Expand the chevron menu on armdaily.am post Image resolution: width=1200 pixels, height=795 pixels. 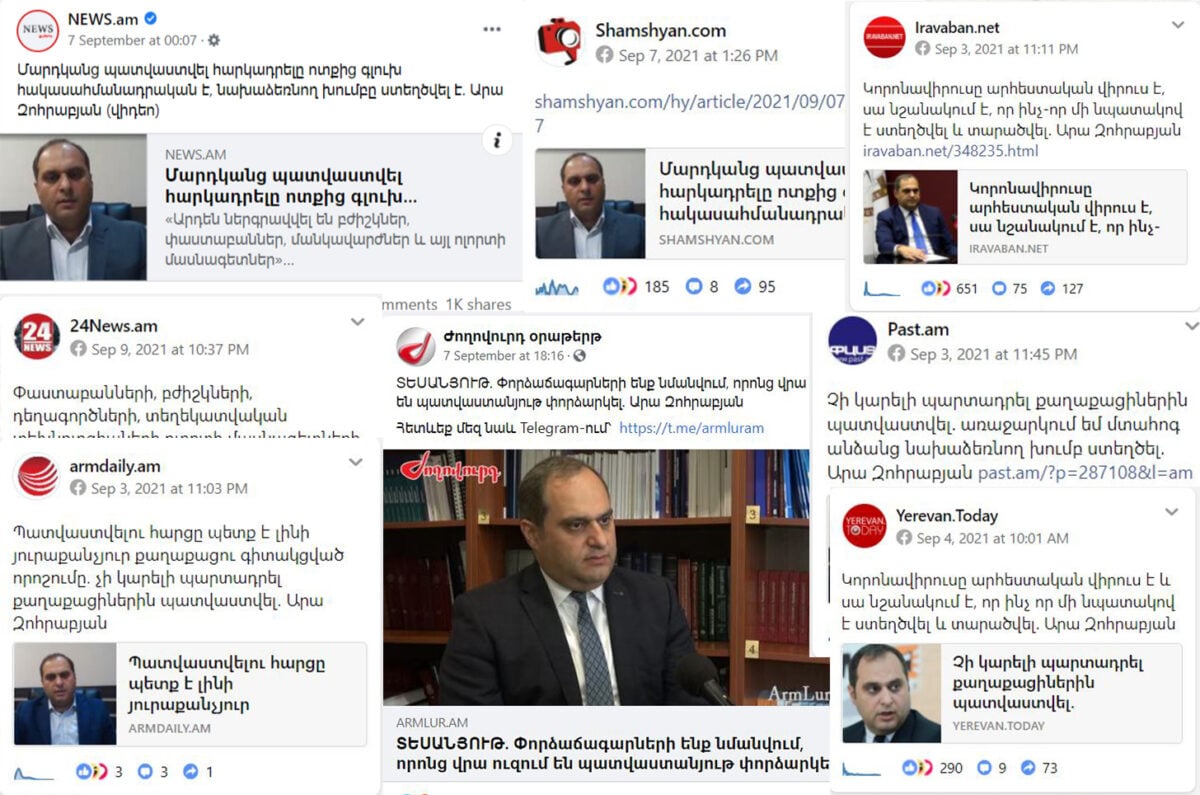pyautogui.click(x=356, y=462)
